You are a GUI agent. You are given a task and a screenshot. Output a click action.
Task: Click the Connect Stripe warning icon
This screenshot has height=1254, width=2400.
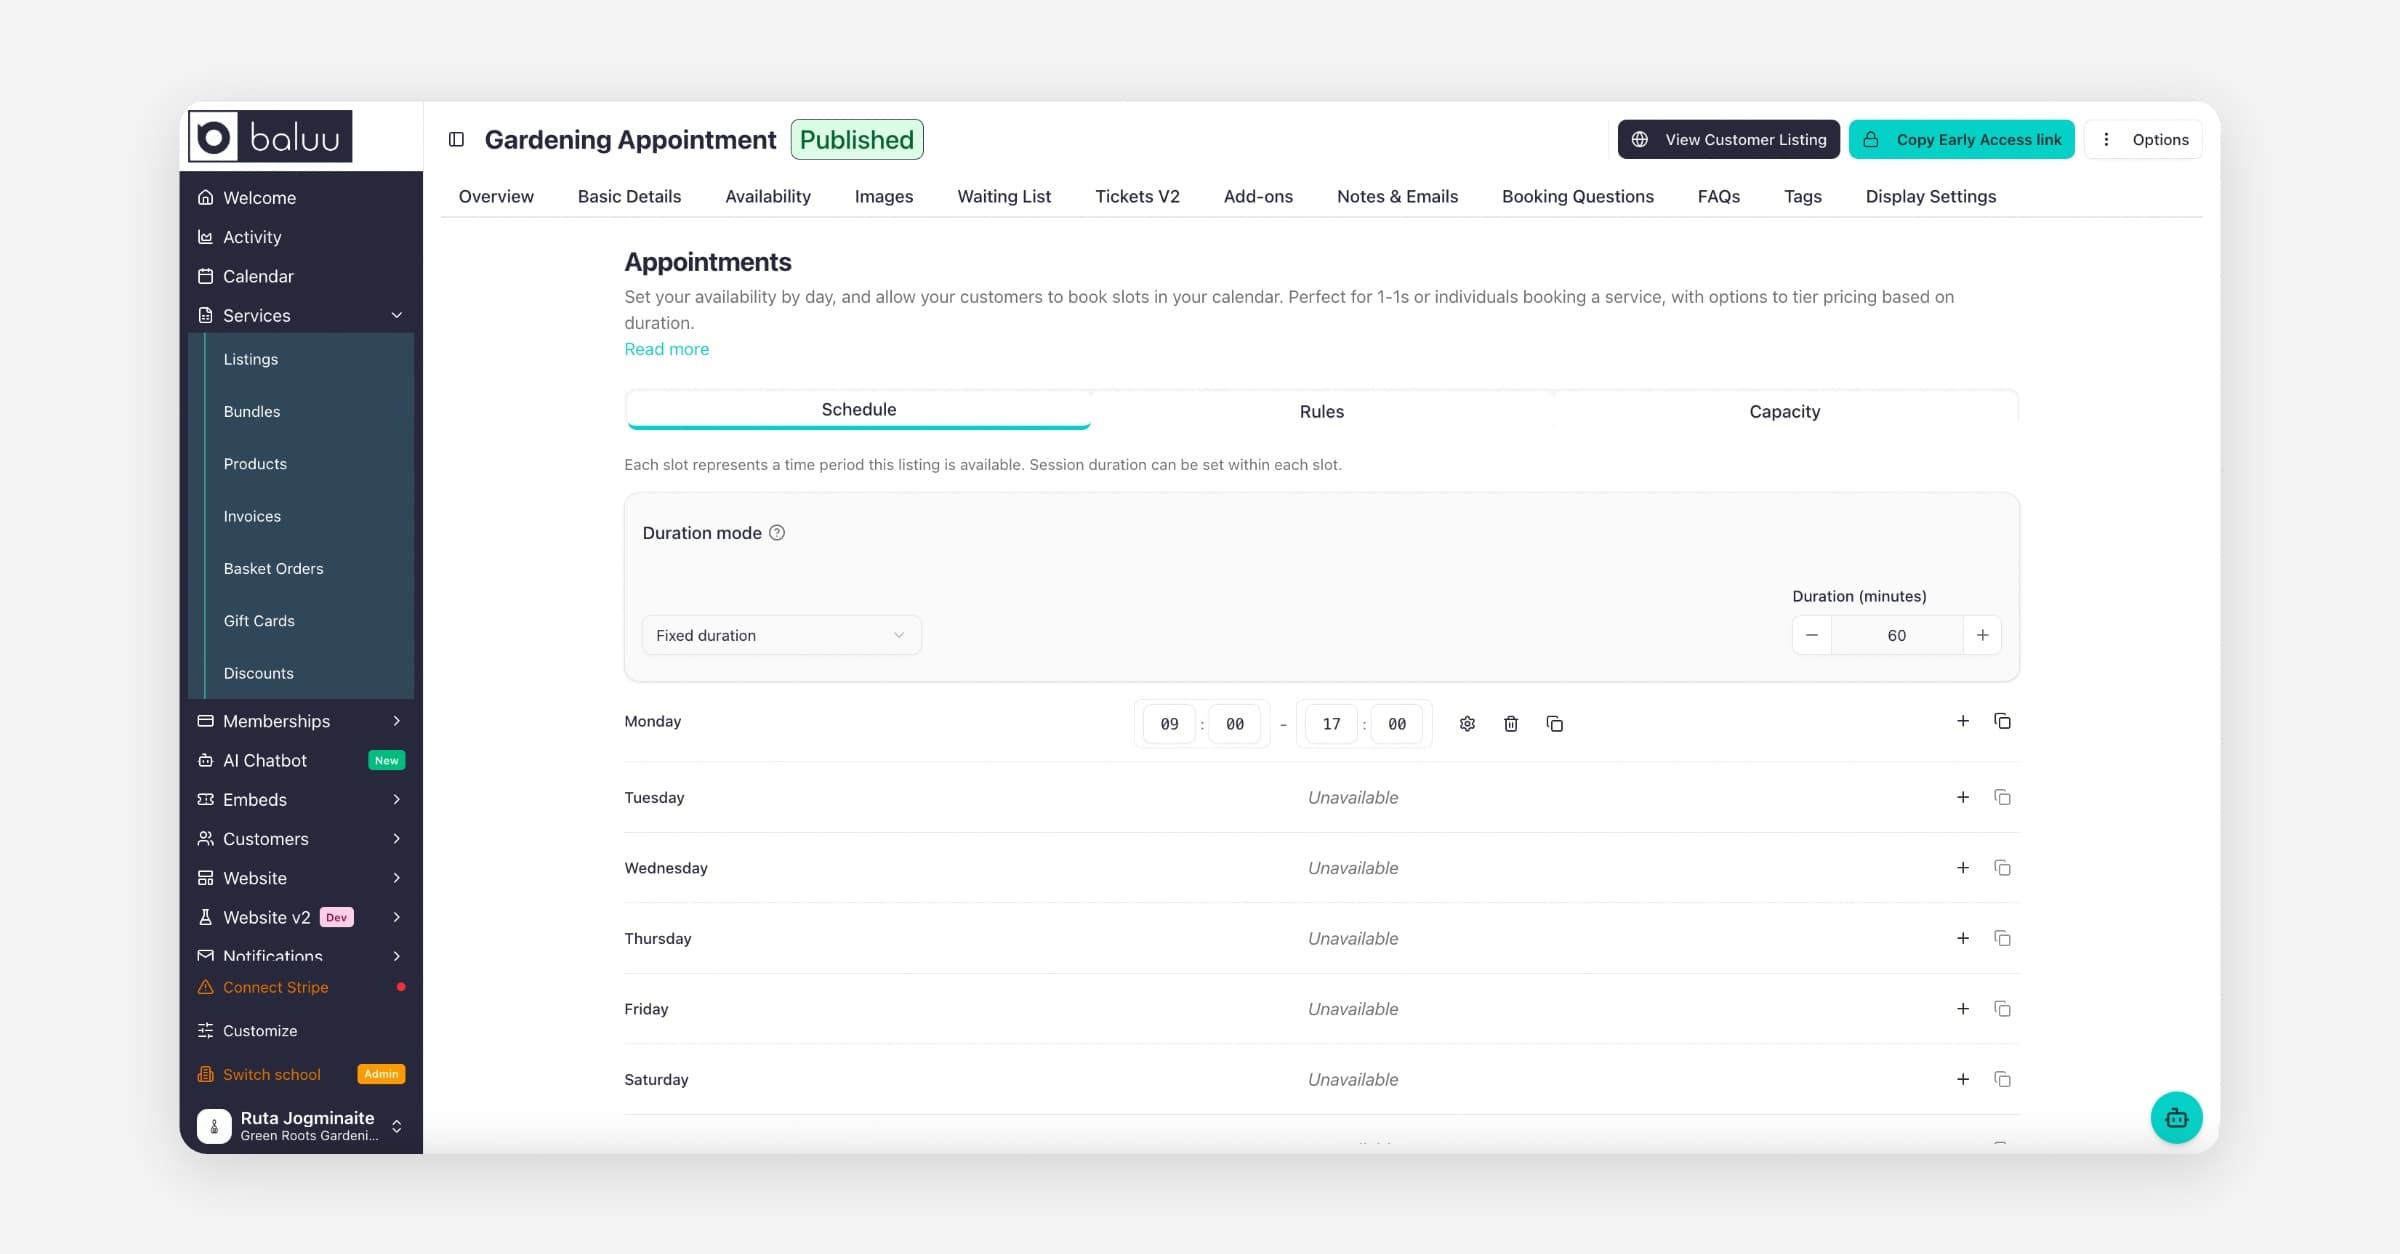205,987
